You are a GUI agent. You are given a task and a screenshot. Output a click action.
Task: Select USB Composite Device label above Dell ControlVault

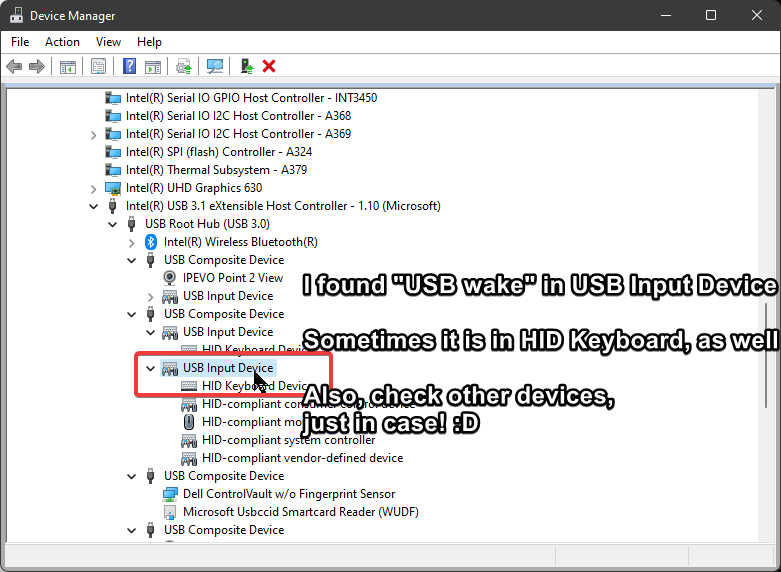pyautogui.click(x=224, y=476)
